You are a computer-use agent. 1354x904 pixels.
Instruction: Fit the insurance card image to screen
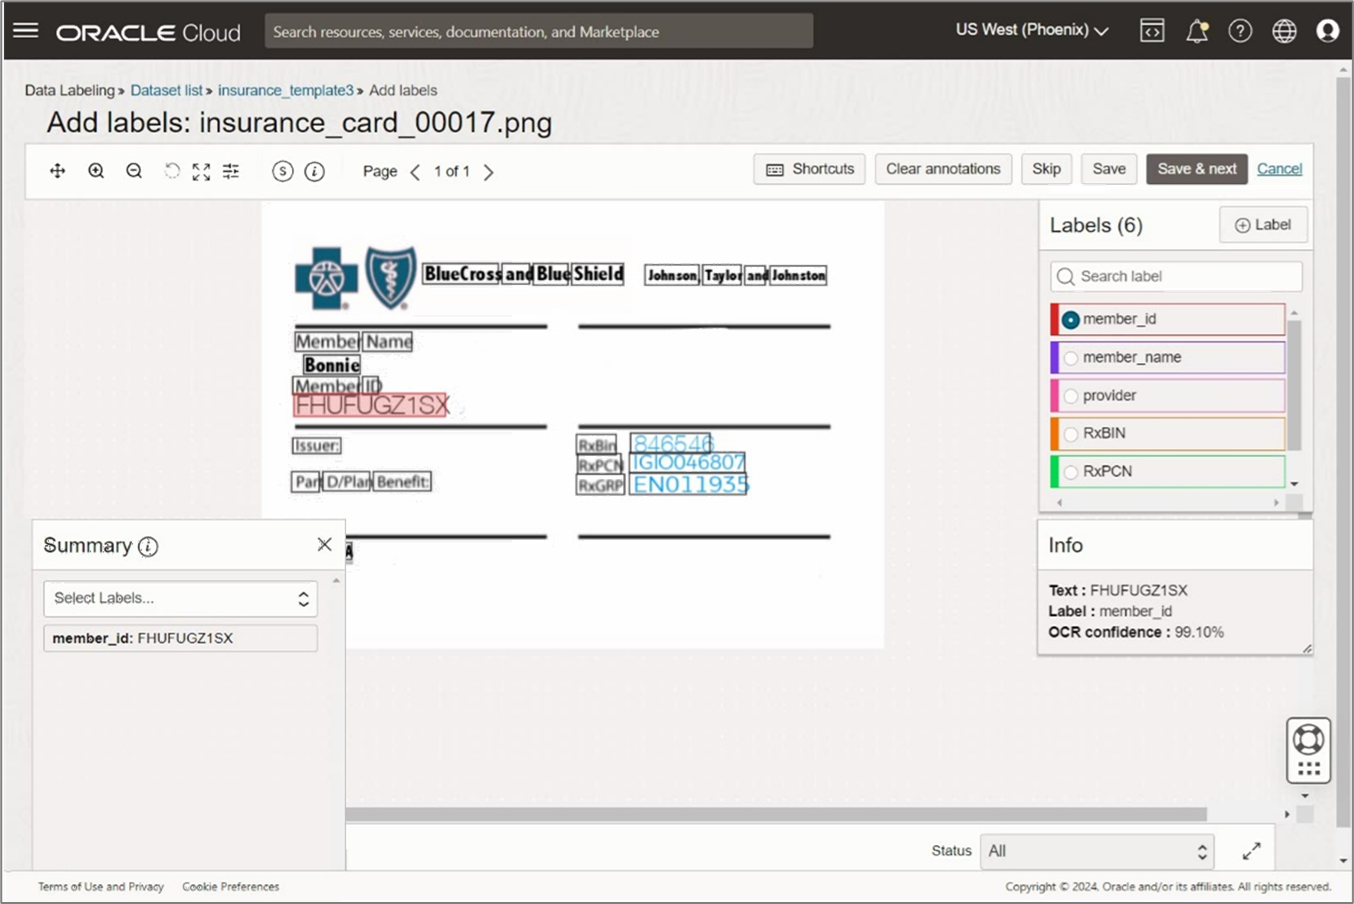click(x=201, y=171)
